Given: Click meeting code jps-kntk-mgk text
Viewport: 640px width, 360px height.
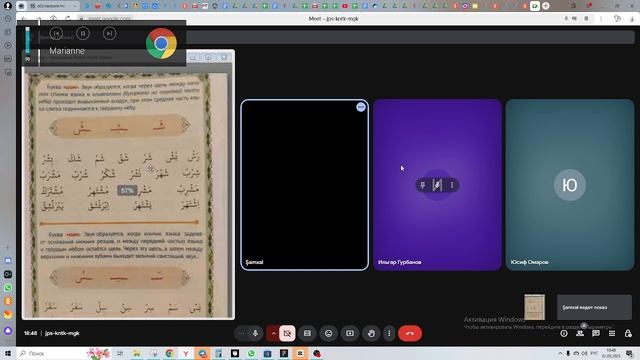Looking at the screenshot, I should coord(62,333).
